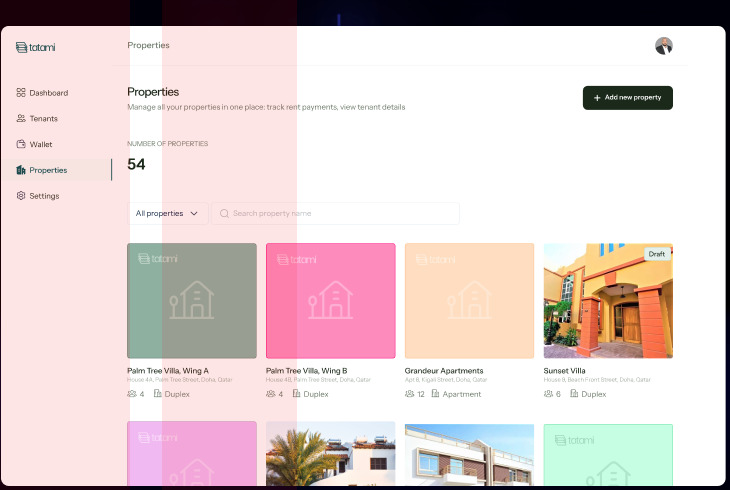Click the Apartment type label under Grandeur Apartments

(462, 394)
